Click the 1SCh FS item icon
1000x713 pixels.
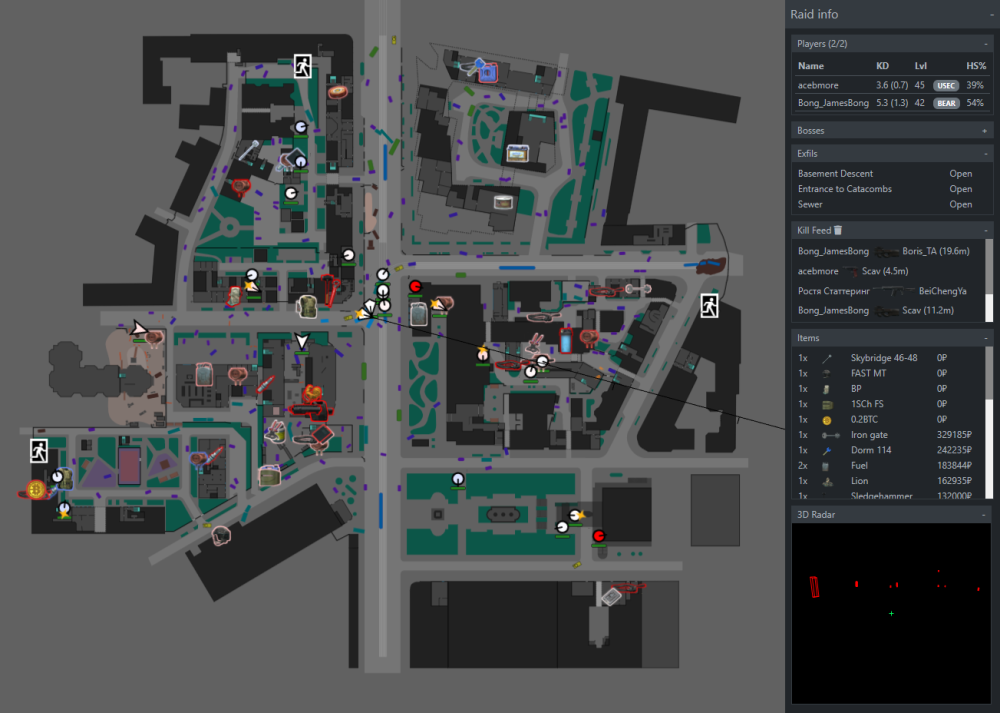click(827, 404)
